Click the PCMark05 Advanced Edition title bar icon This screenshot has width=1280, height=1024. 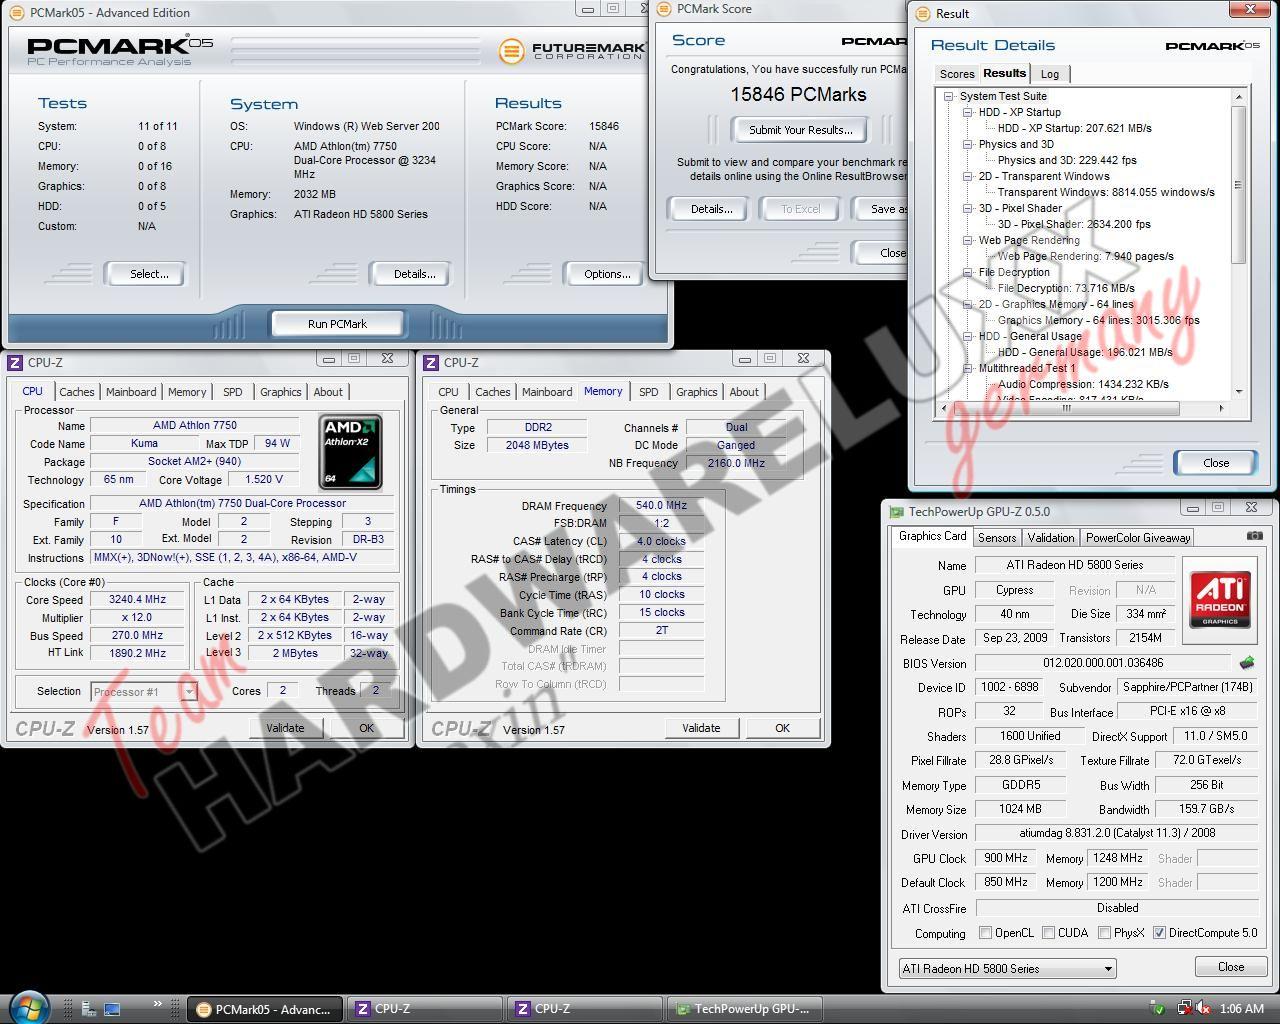point(17,12)
